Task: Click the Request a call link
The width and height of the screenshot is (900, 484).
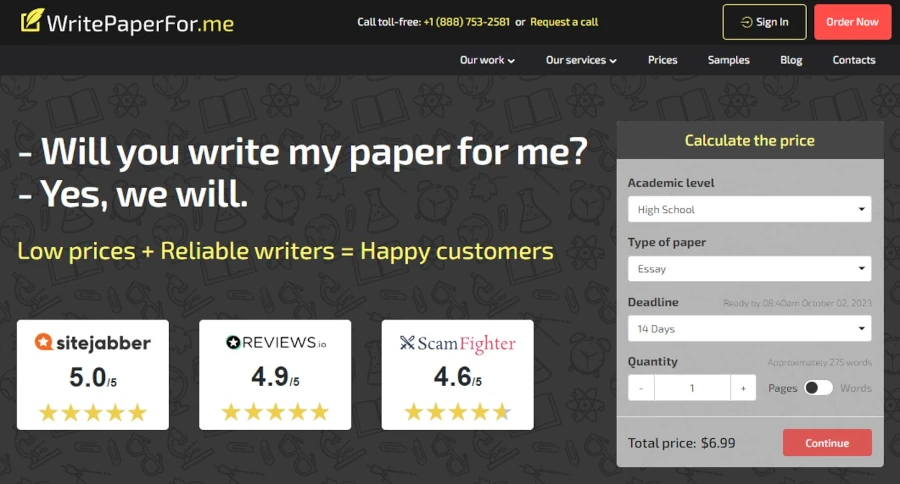Action: point(564,22)
